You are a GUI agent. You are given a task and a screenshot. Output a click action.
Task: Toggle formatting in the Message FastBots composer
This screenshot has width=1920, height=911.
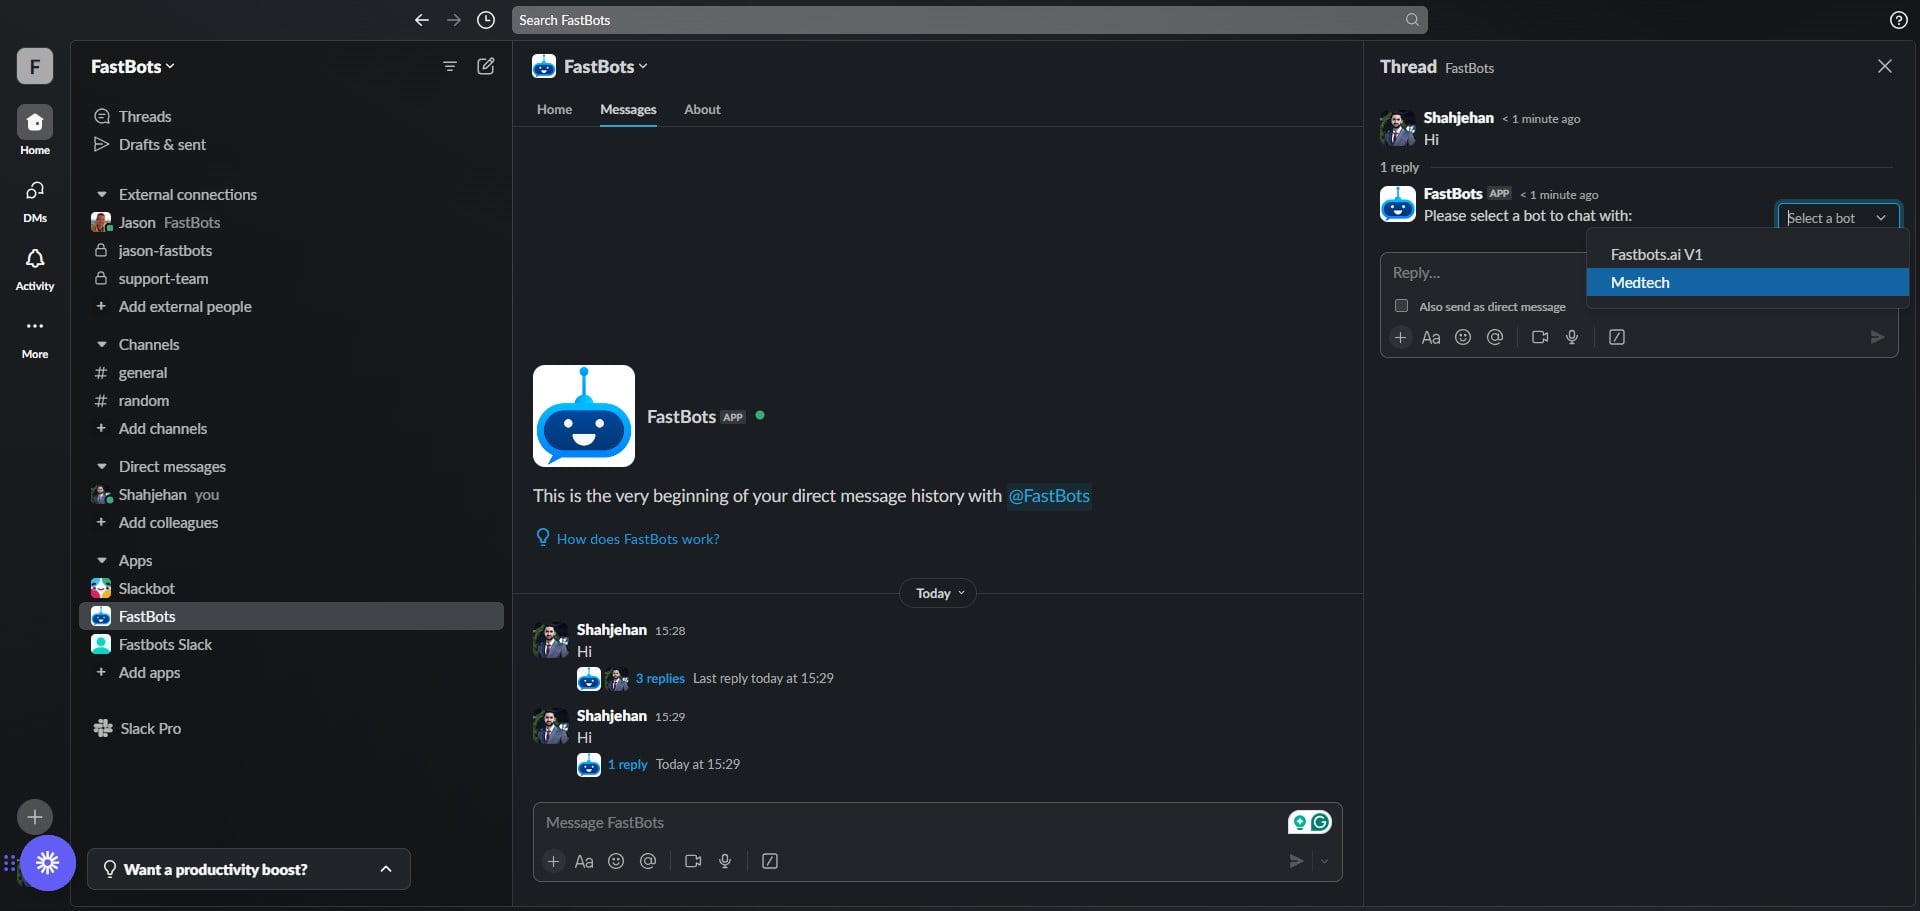(584, 861)
